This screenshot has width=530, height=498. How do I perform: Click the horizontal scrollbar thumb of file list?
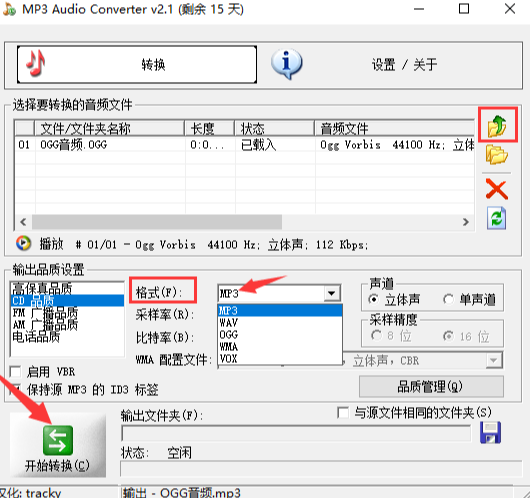157,222
